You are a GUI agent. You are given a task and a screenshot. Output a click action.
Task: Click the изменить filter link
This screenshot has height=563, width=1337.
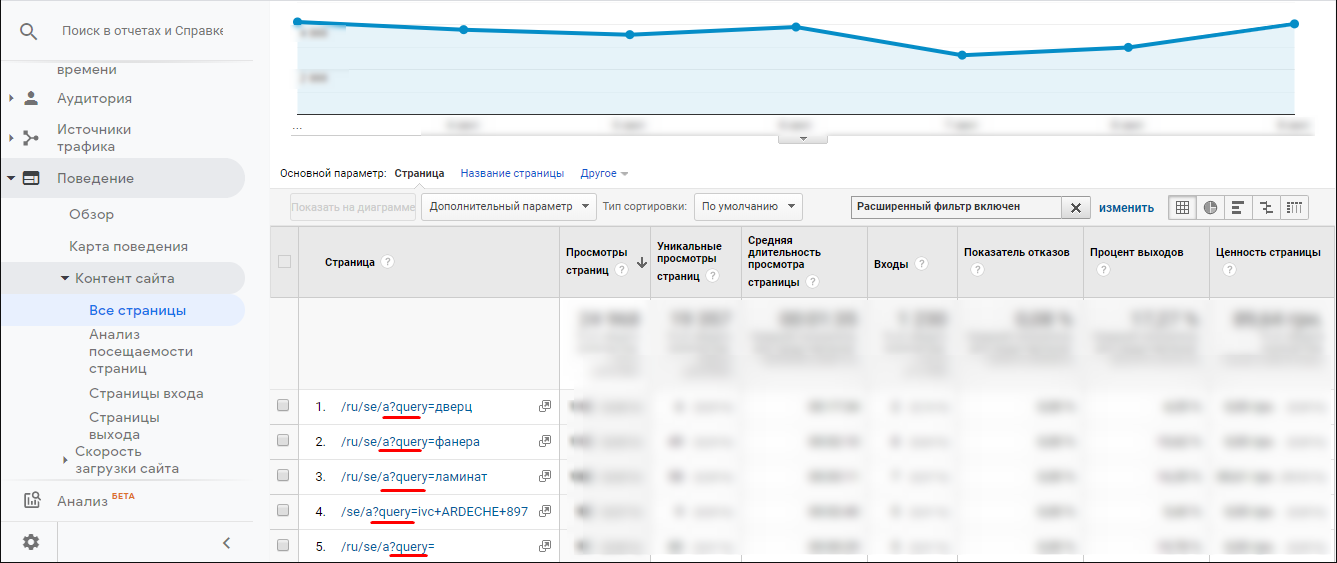point(1126,207)
